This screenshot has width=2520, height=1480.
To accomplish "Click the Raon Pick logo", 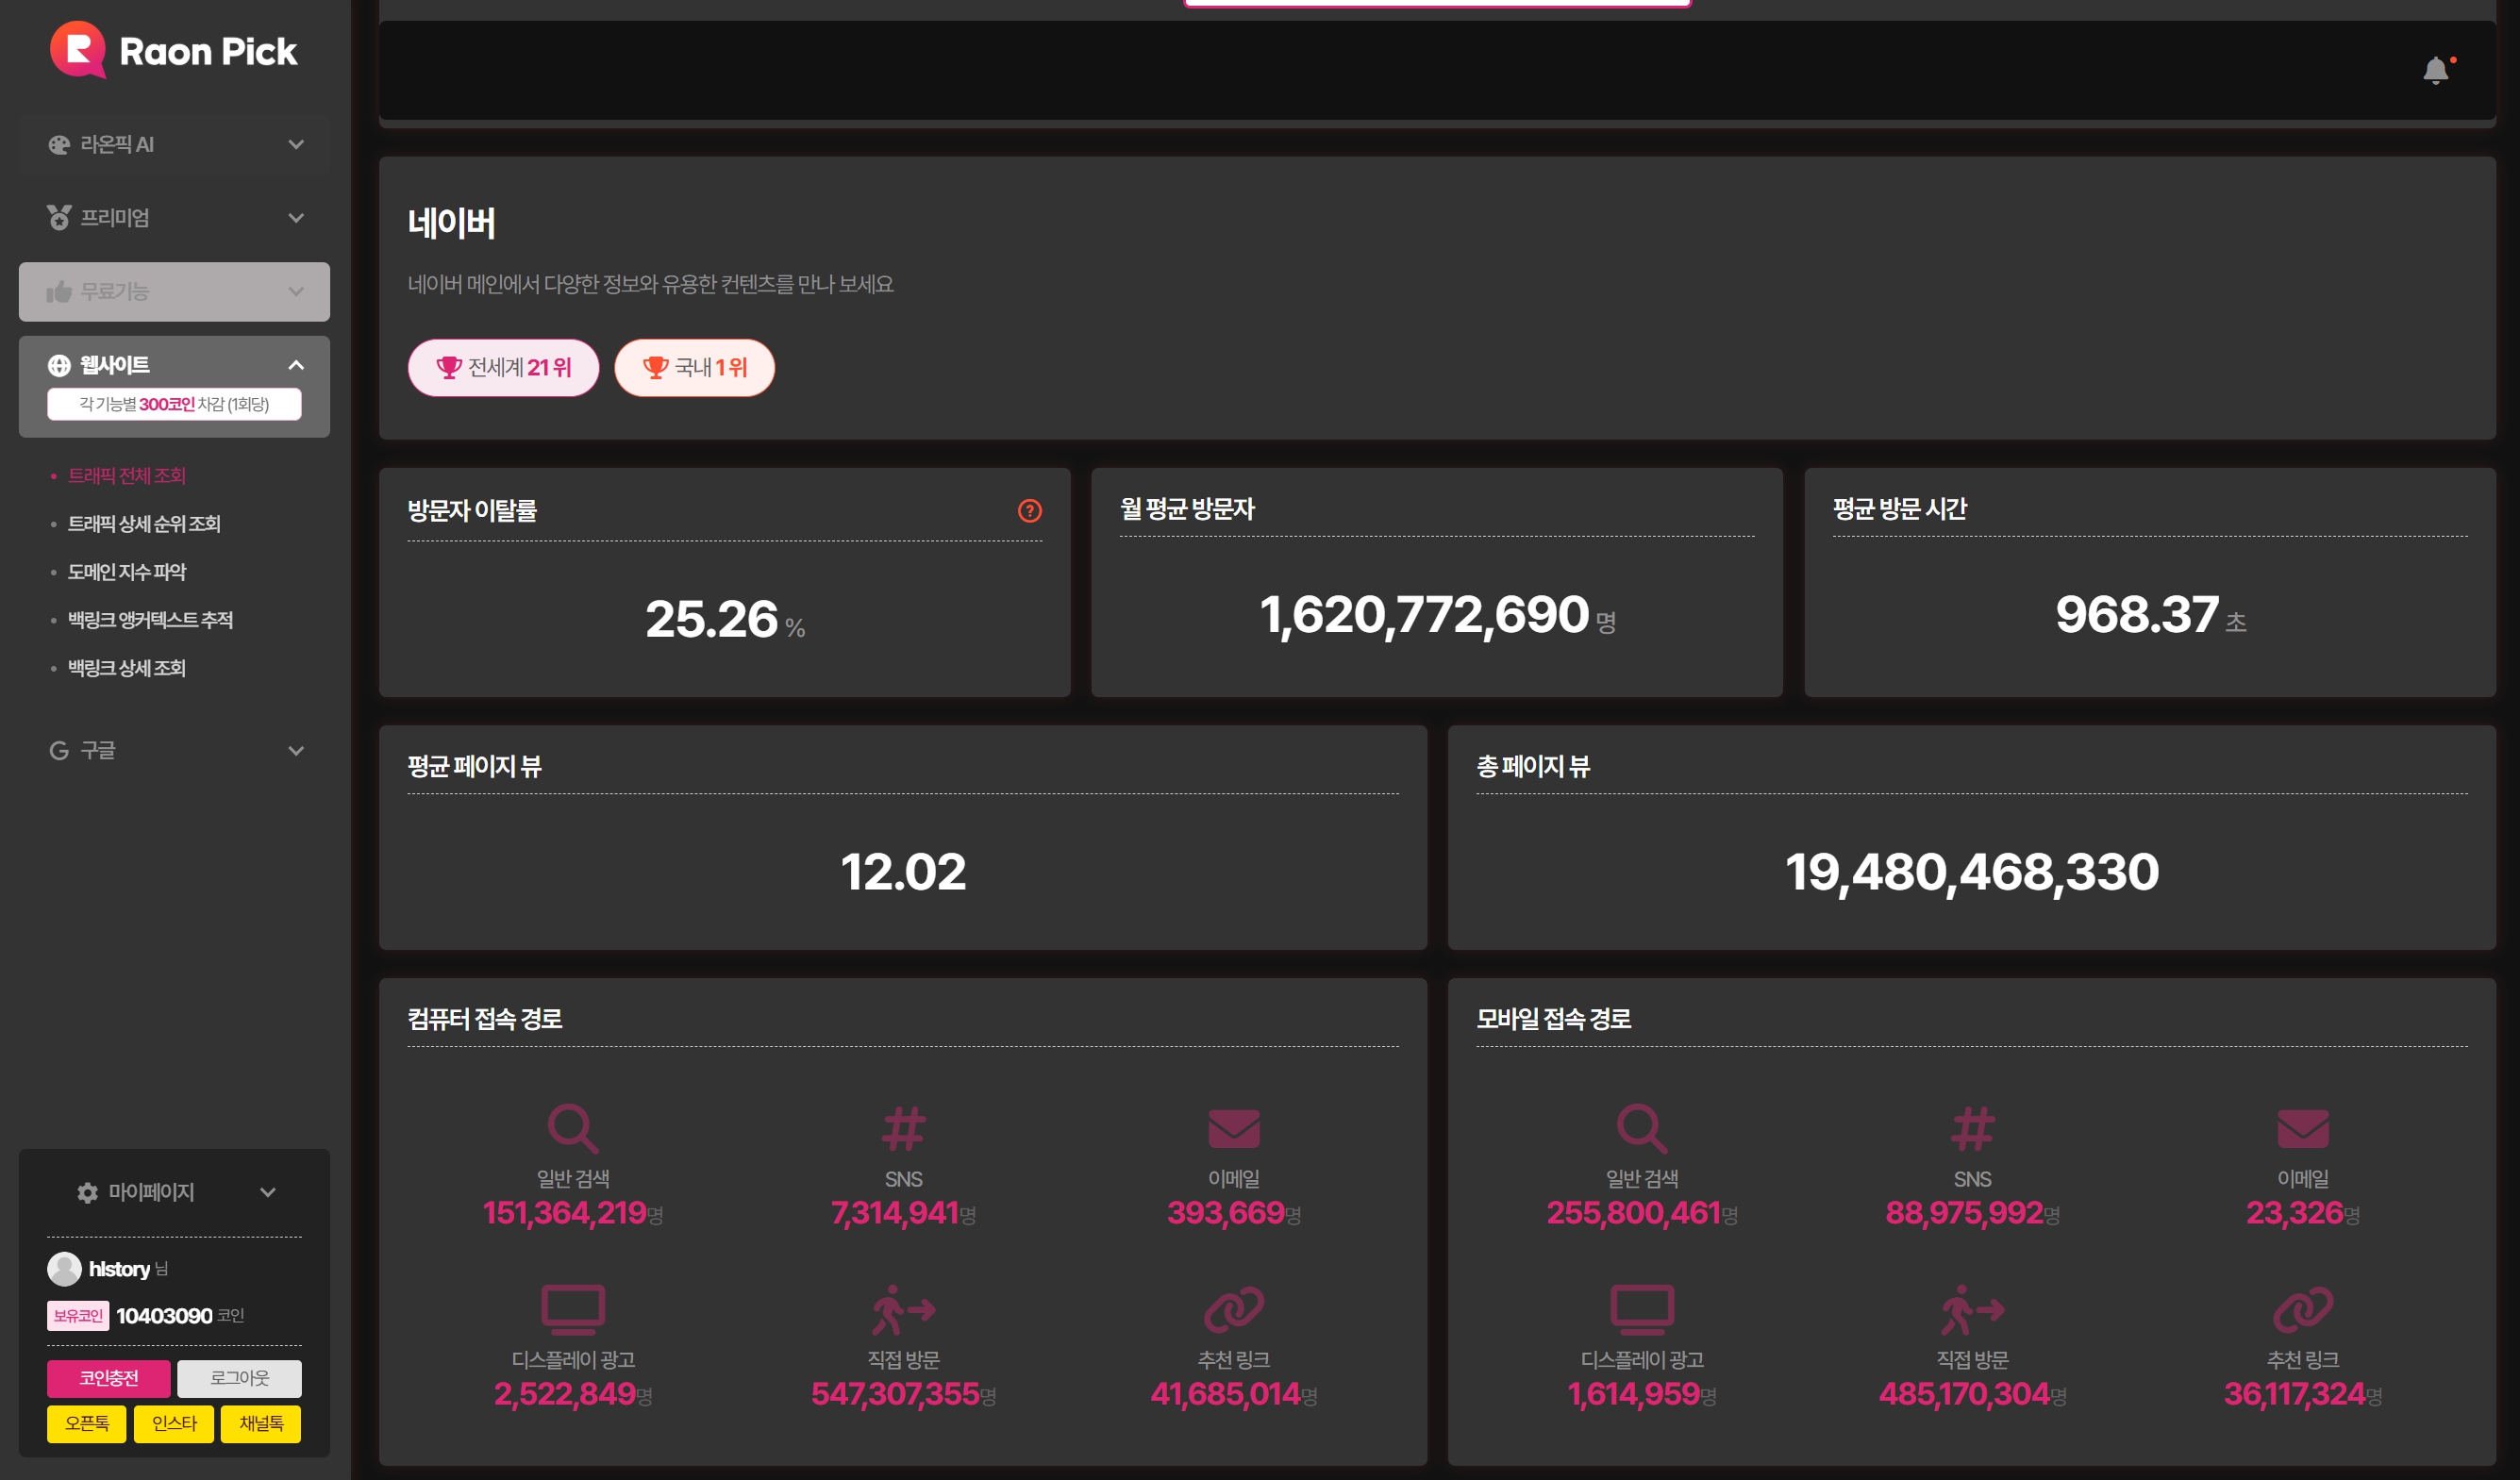I will [174, 50].
